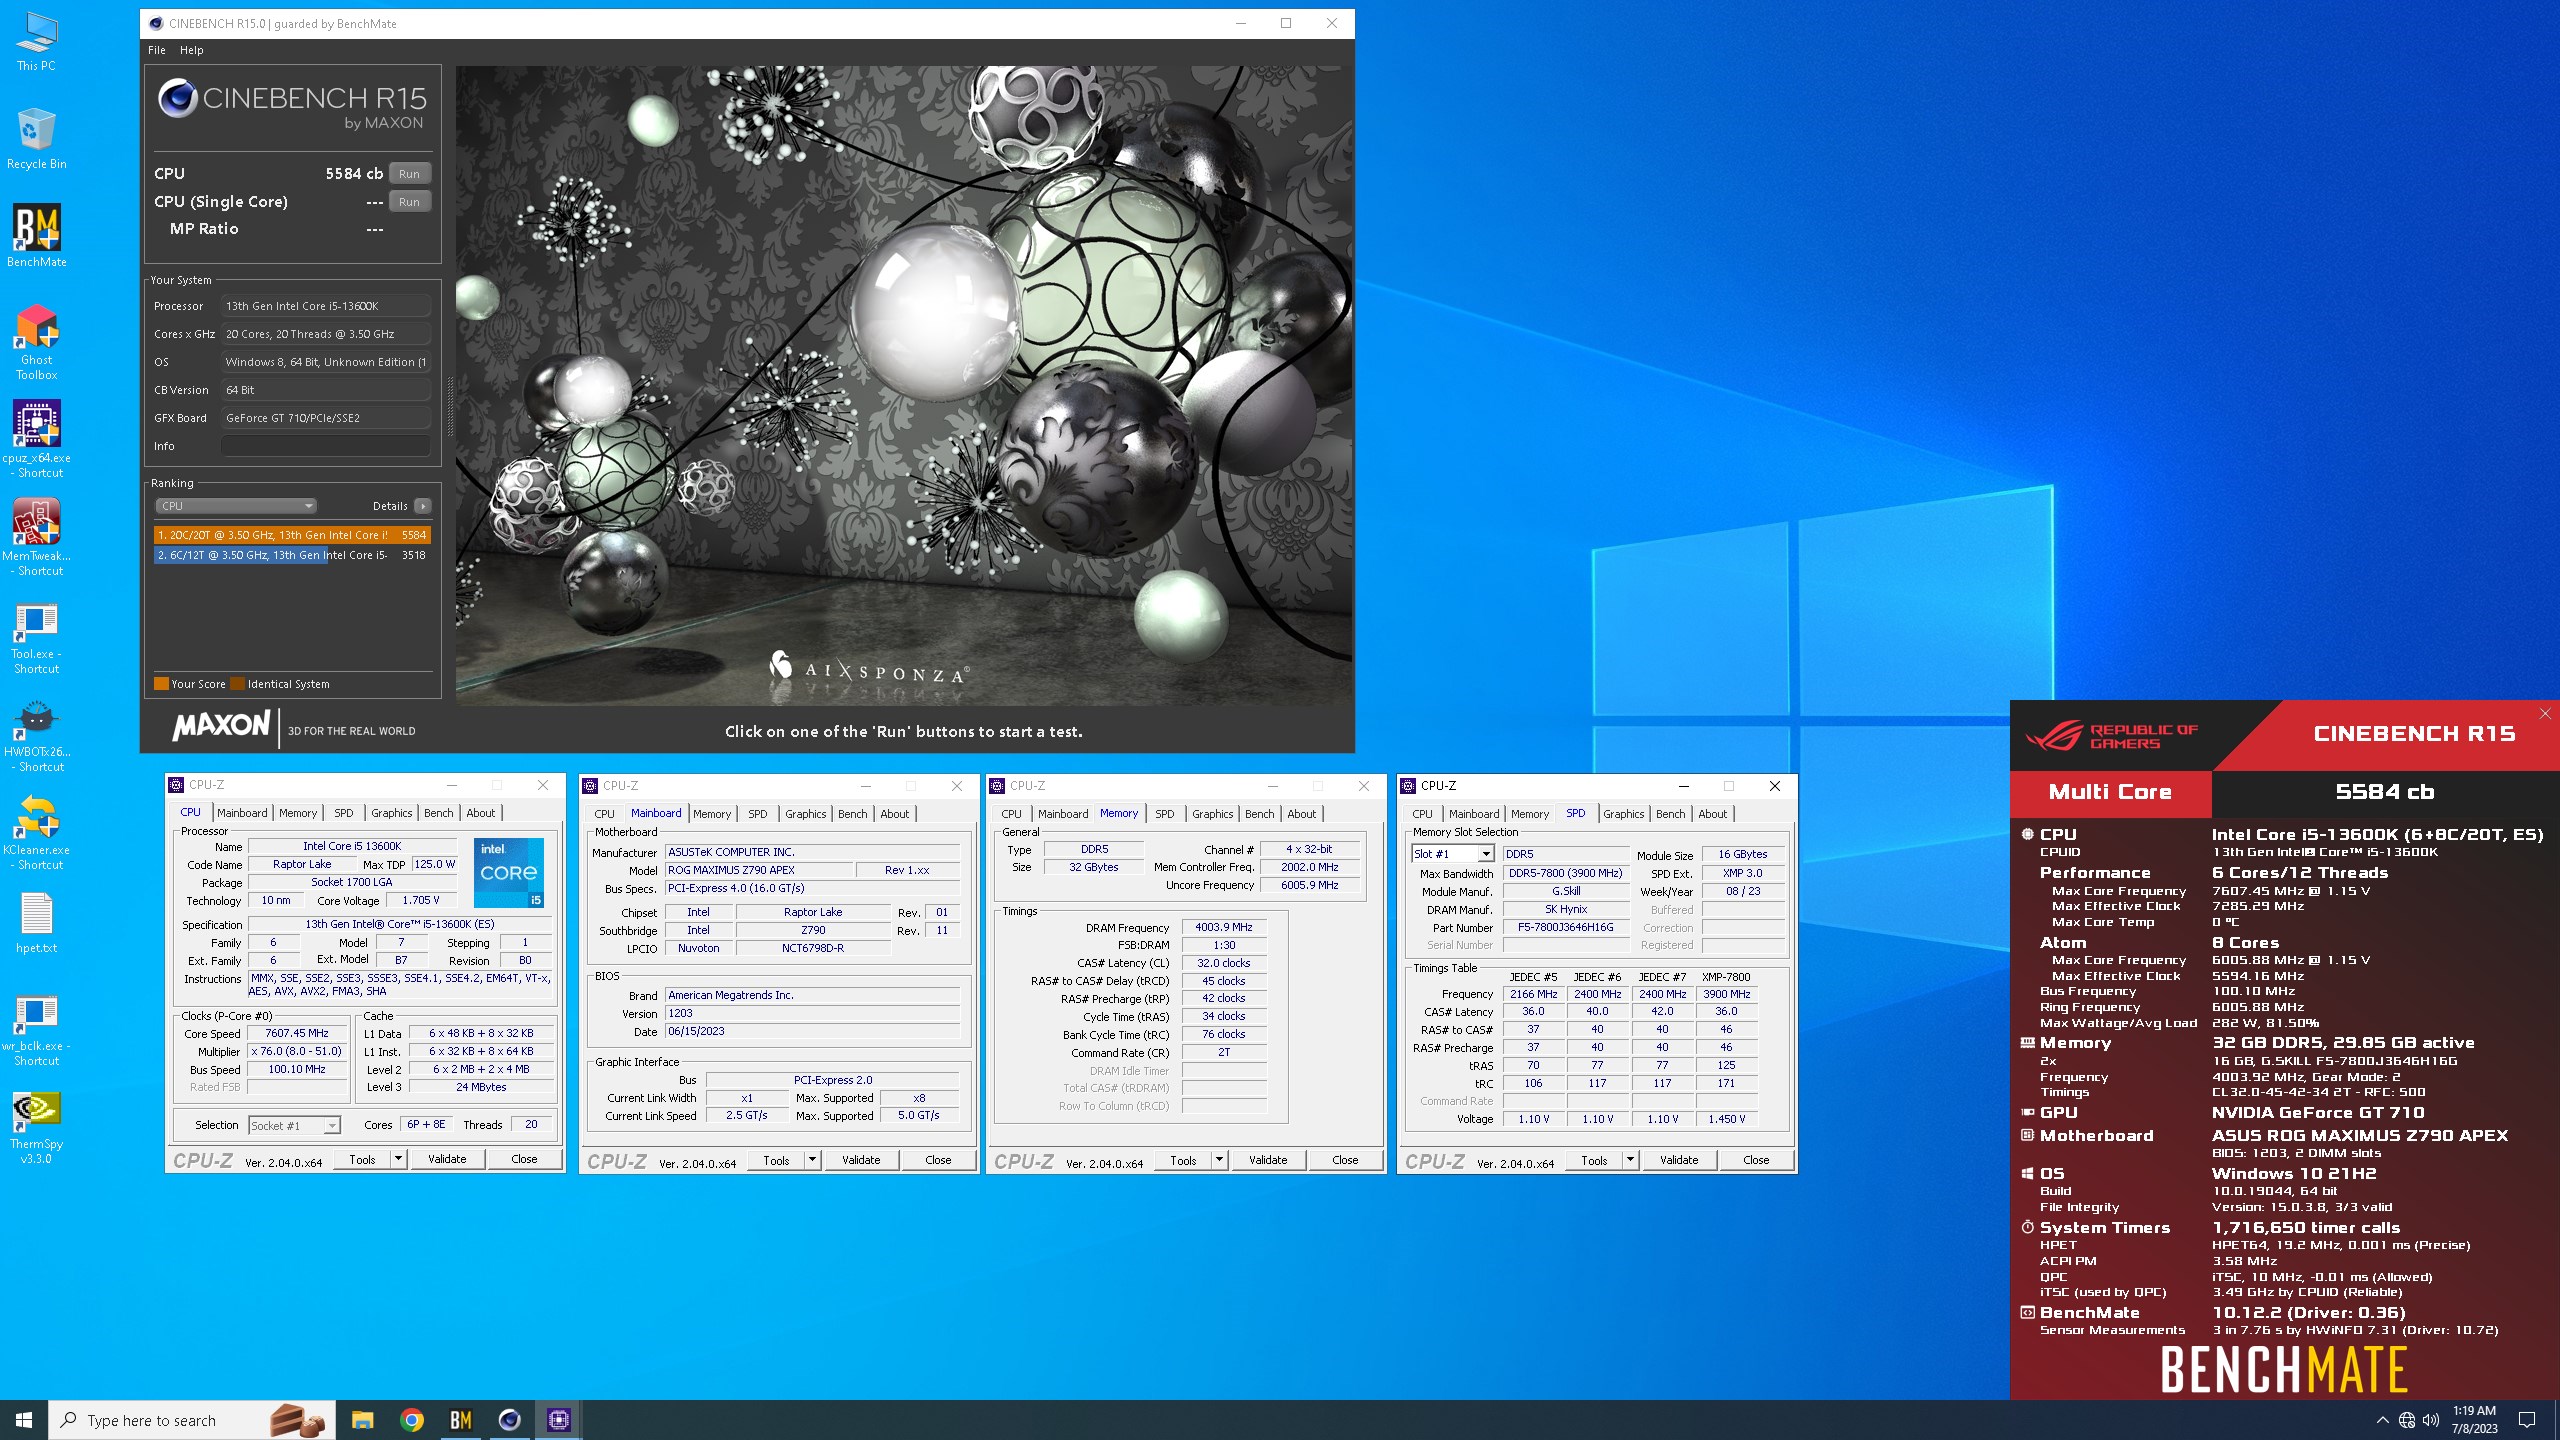Switch to CPU-Z on the taskbar

[x=558, y=1420]
